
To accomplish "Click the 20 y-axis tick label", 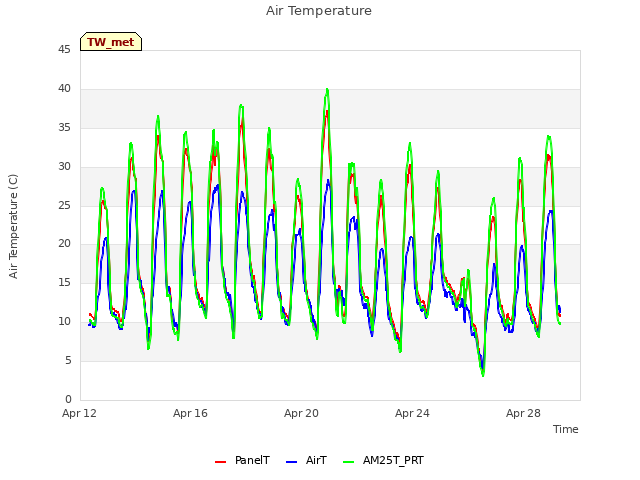I will click(x=64, y=244).
